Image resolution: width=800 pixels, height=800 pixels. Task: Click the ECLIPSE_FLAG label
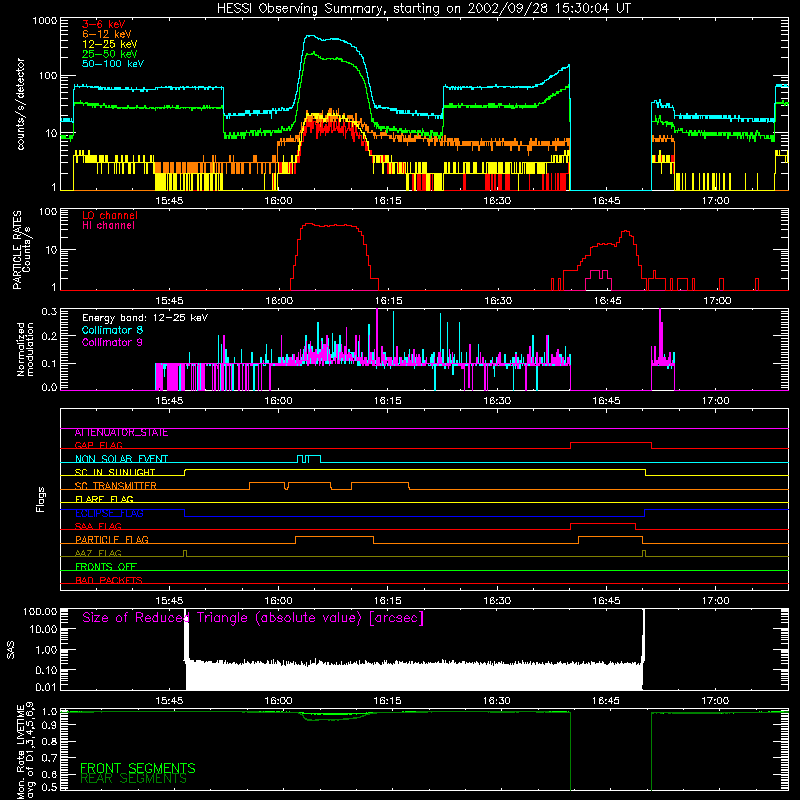[109, 513]
